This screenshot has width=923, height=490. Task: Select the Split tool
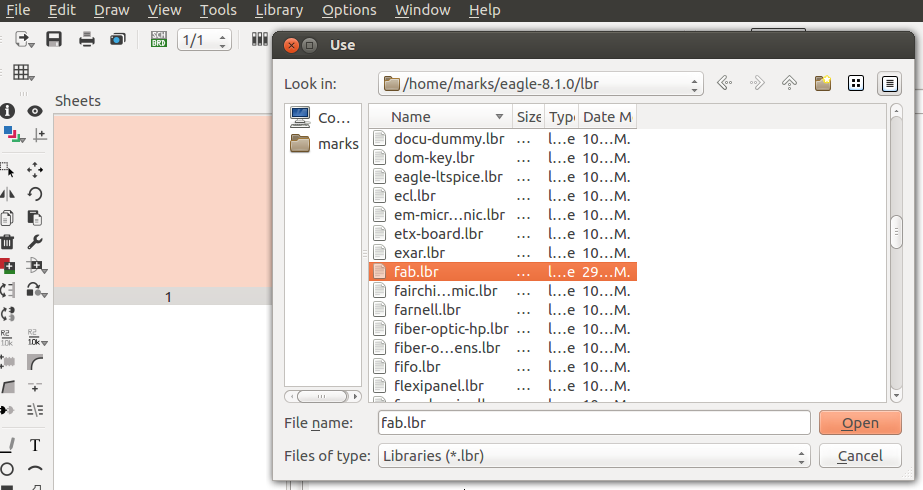point(8,386)
